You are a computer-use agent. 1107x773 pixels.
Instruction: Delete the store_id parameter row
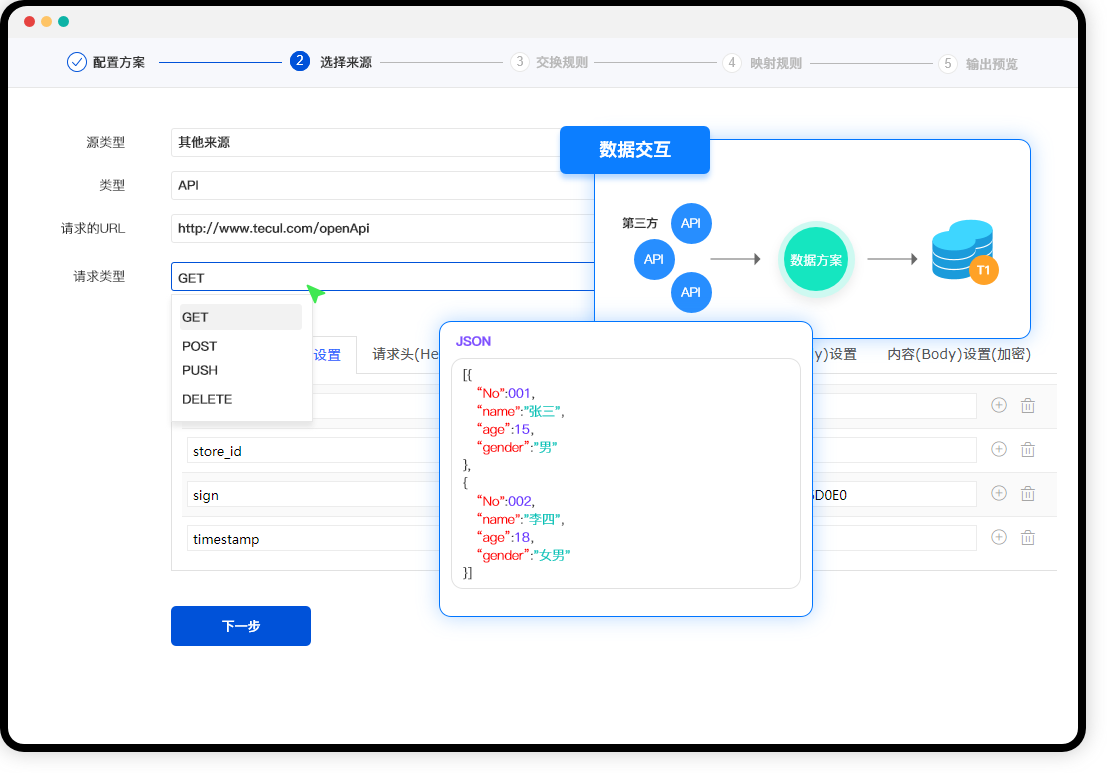pos(1027,450)
